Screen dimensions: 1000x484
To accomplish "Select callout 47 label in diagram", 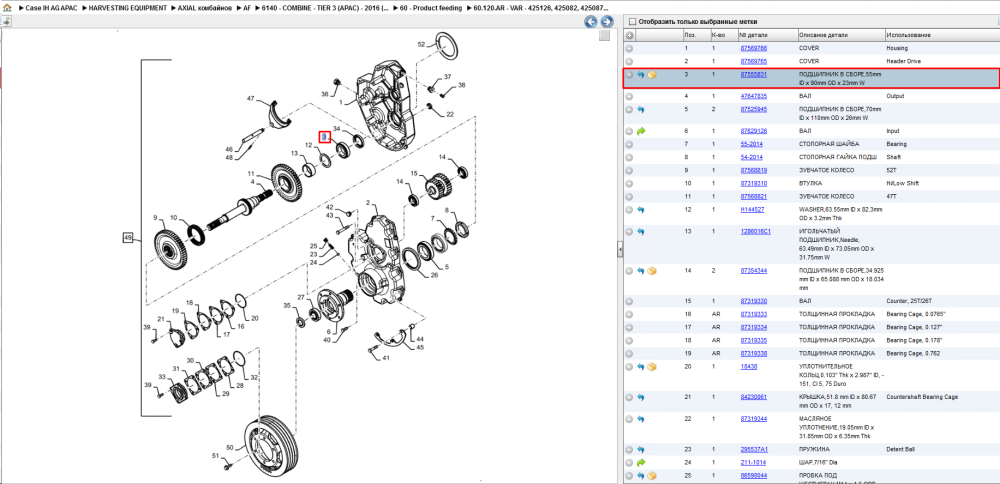I will tap(251, 99).
